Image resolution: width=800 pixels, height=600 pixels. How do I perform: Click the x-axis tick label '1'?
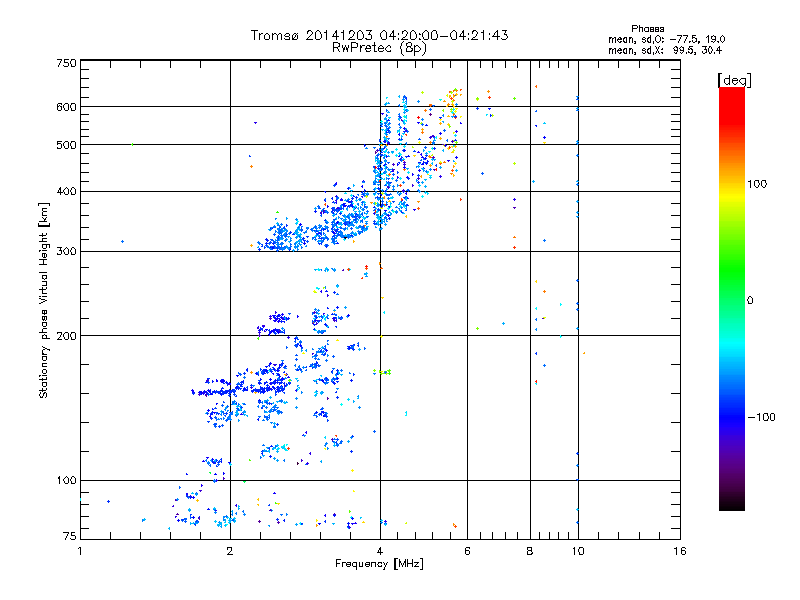coord(80,551)
